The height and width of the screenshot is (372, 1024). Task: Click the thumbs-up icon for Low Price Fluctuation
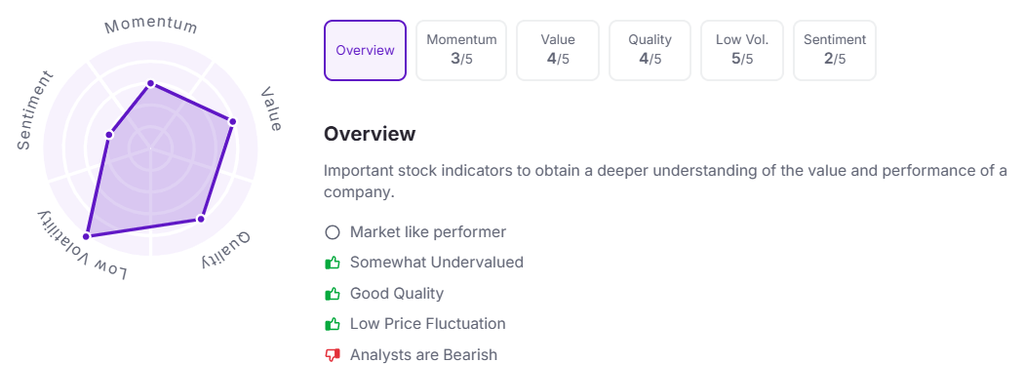coord(332,324)
